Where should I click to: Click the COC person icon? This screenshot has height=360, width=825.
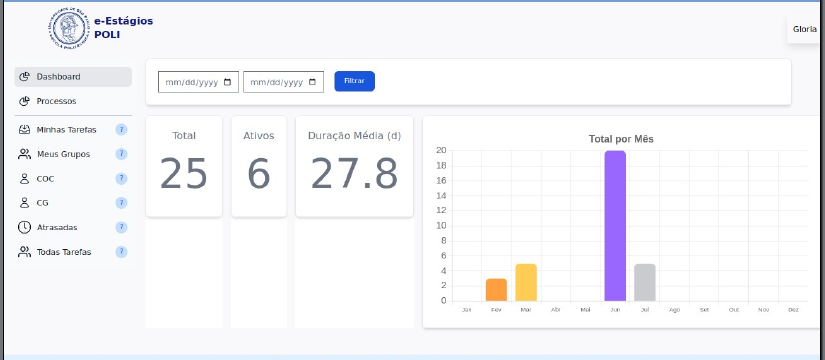[24, 178]
